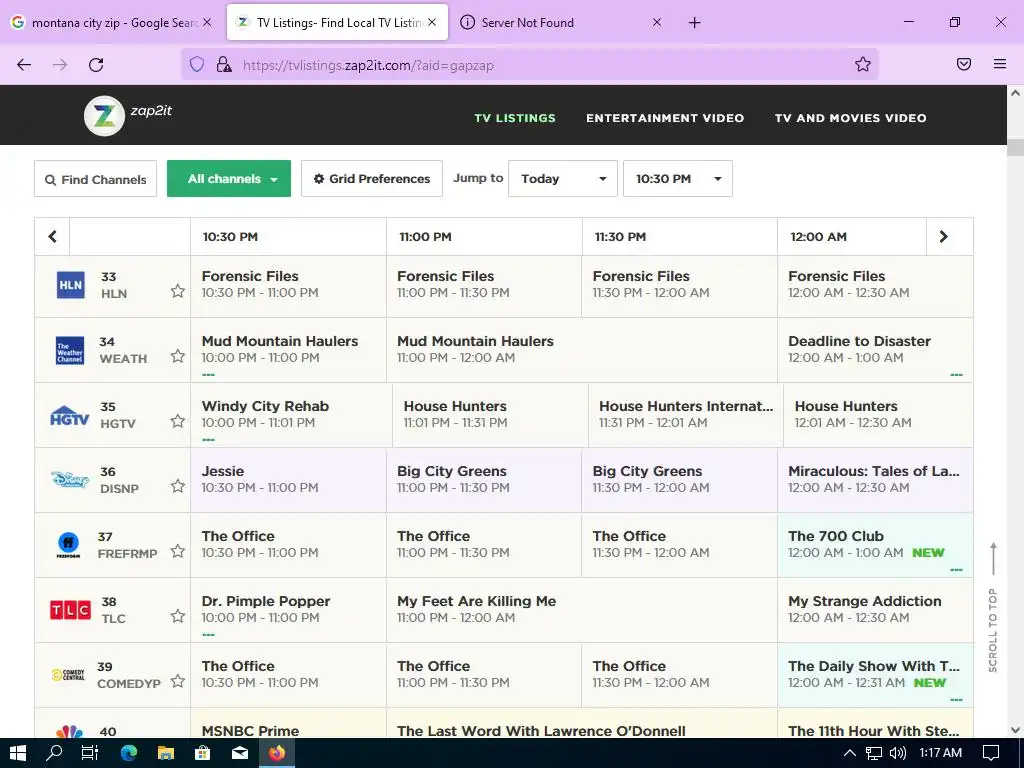This screenshot has height=768, width=1024.
Task: Open Task View on taskbar
Action: [90, 753]
